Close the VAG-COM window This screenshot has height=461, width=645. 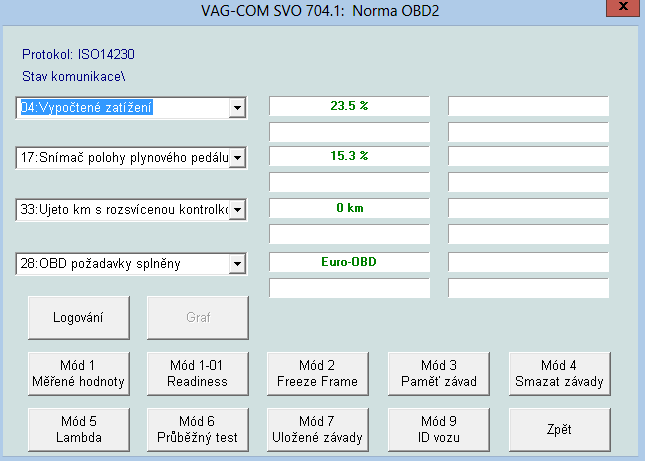point(623,7)
